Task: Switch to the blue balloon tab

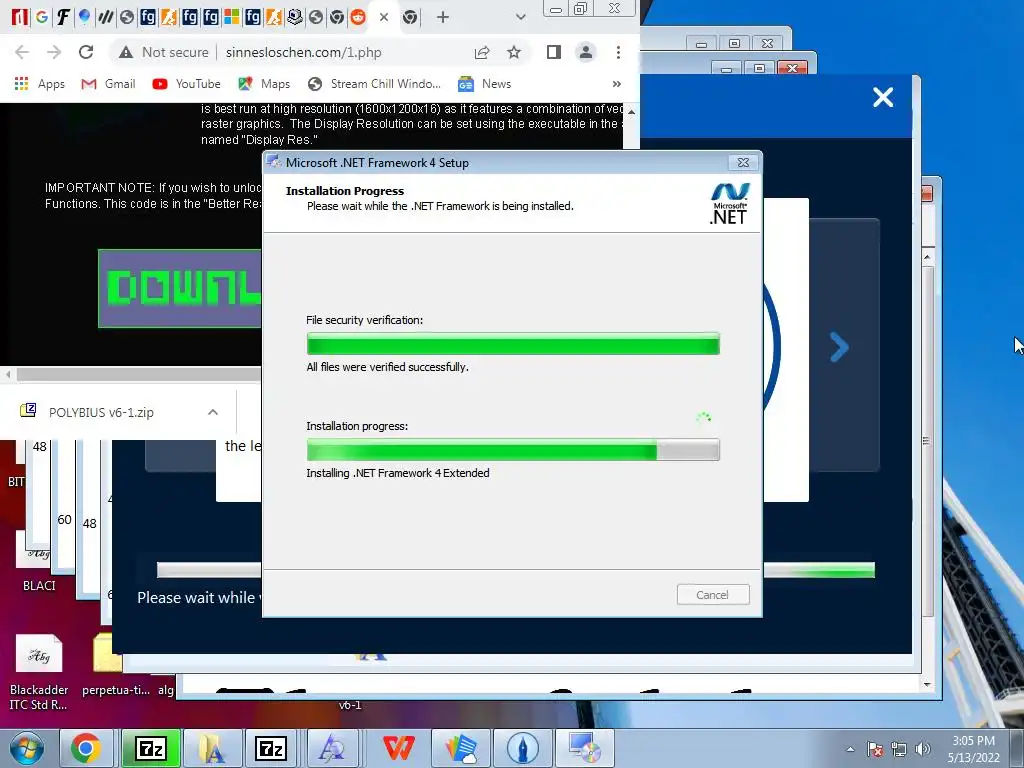Action: click(x=84, y=18)
